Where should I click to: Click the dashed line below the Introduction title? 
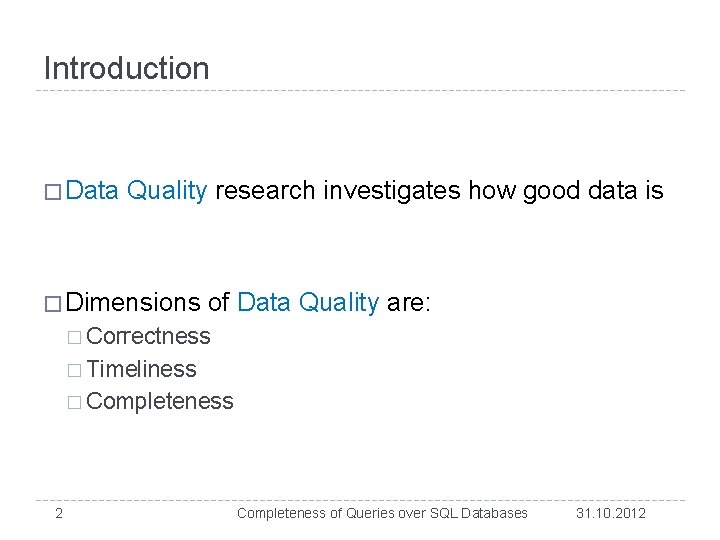(360, 90)
